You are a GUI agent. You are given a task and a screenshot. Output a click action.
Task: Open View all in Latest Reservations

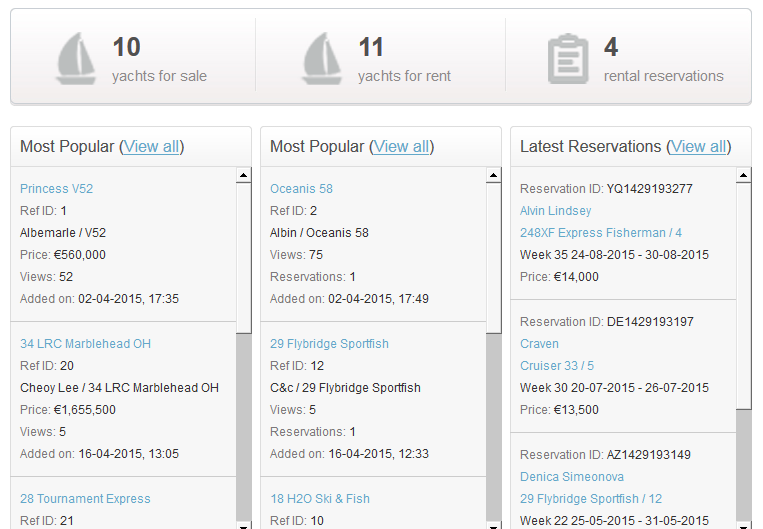699,146
